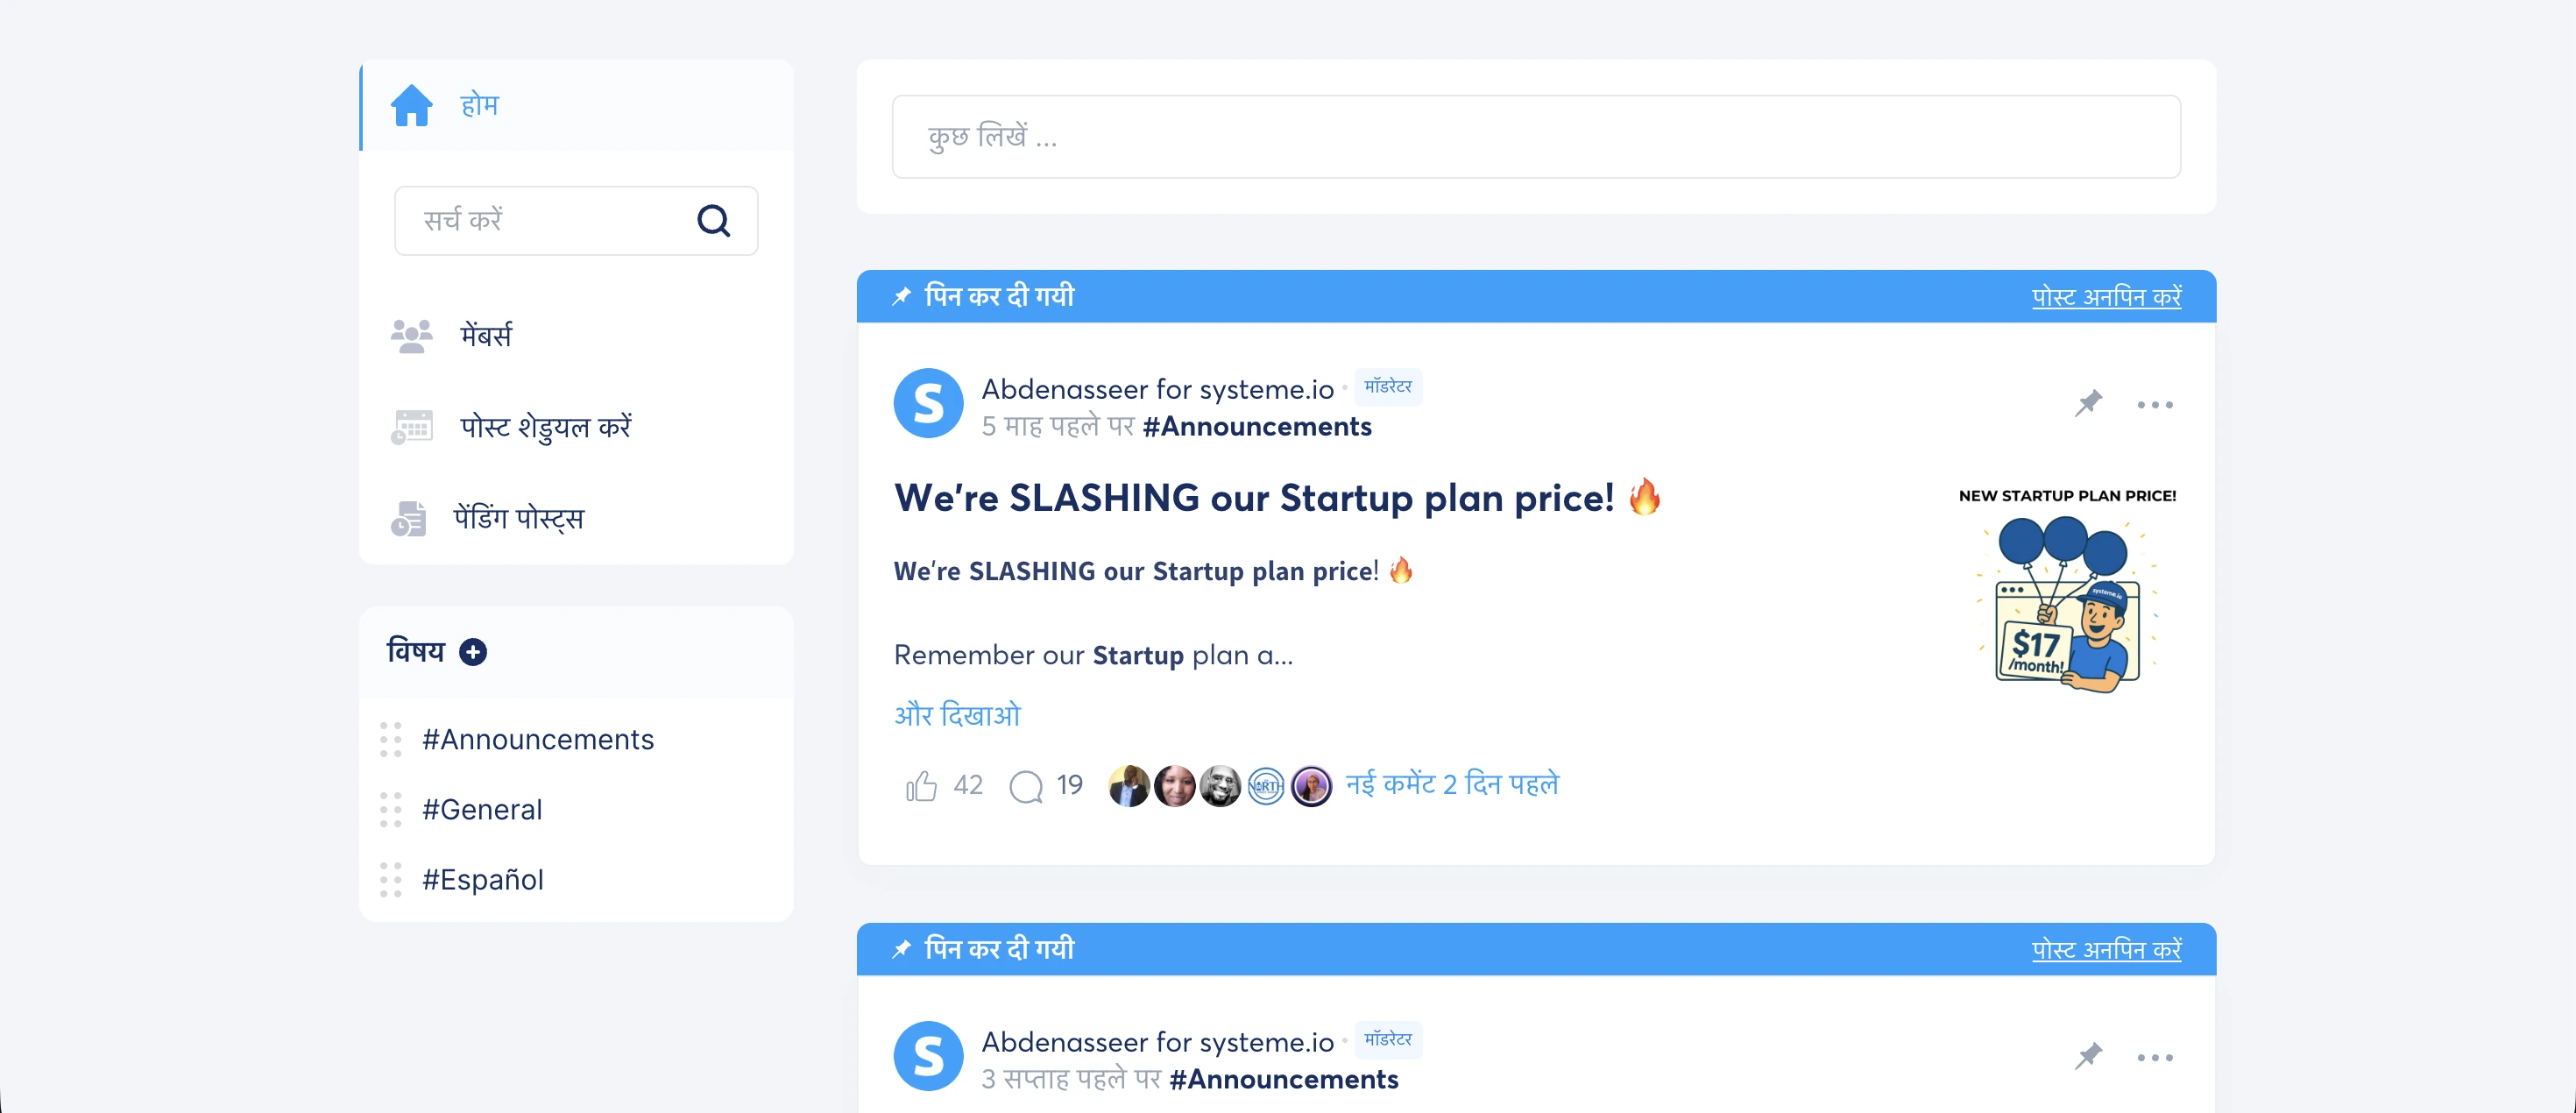Click the home icon in sidebar
The height and width of the screenshot is (1113, 2576).
pos(411,105)
